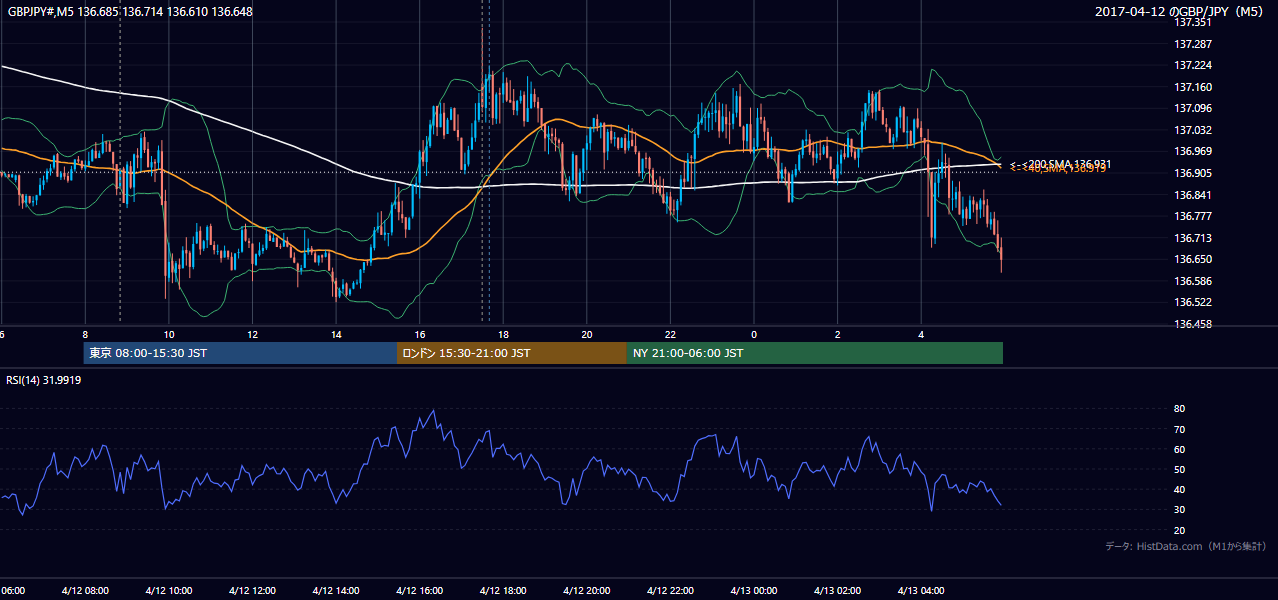This screenshot has height=600, width=1278.
Task: Click the 4/12 20:00 date axis label
Action: tap(586, 591)
